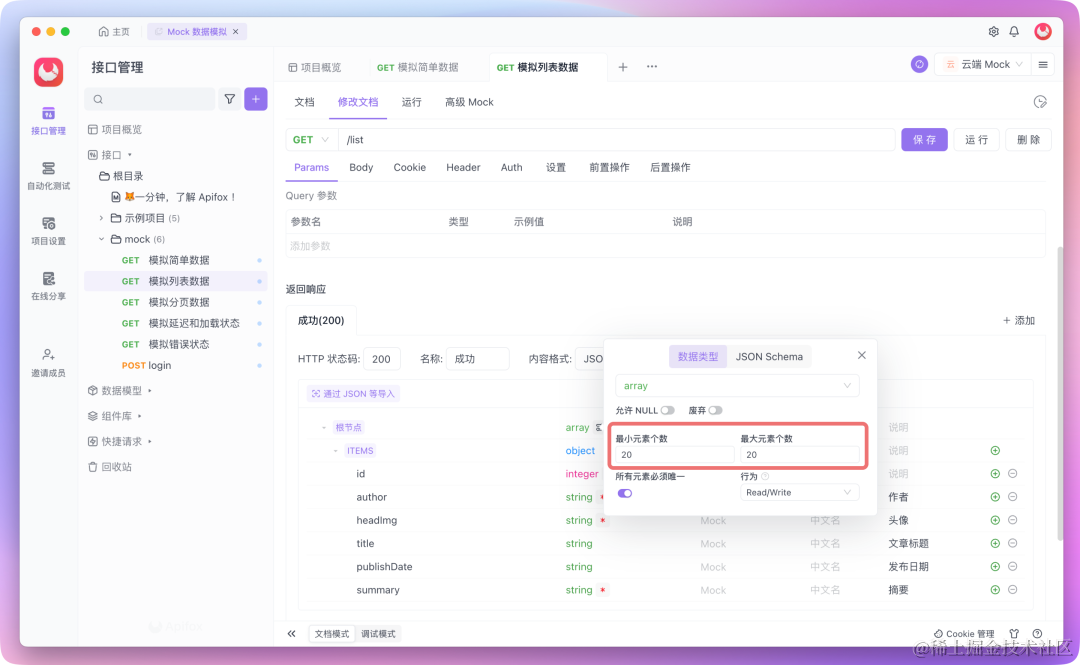Click the 最大元素个数 input field
The image size is (1080, 665).
coord(800,455)
